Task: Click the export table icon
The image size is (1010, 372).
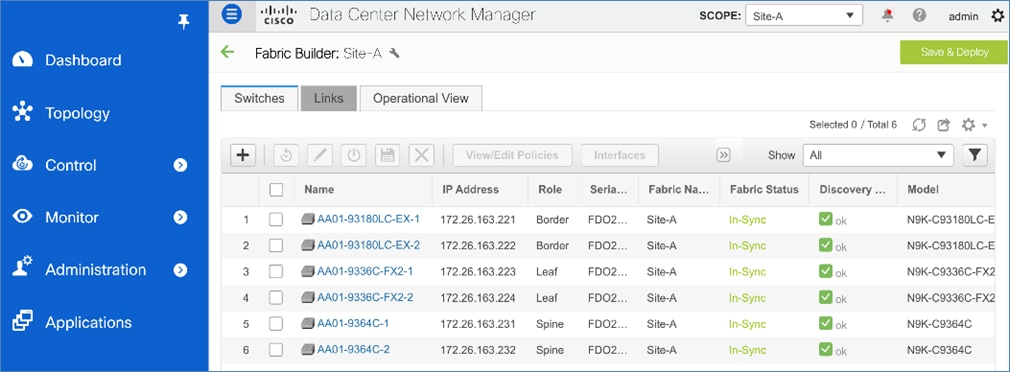Action: [944, 125]
